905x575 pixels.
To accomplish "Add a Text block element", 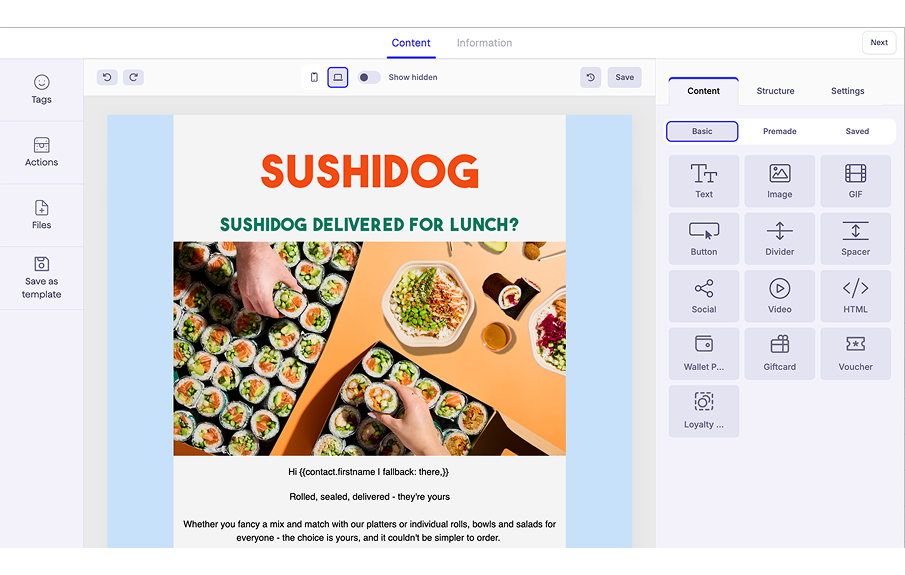I will coord(704,181).
